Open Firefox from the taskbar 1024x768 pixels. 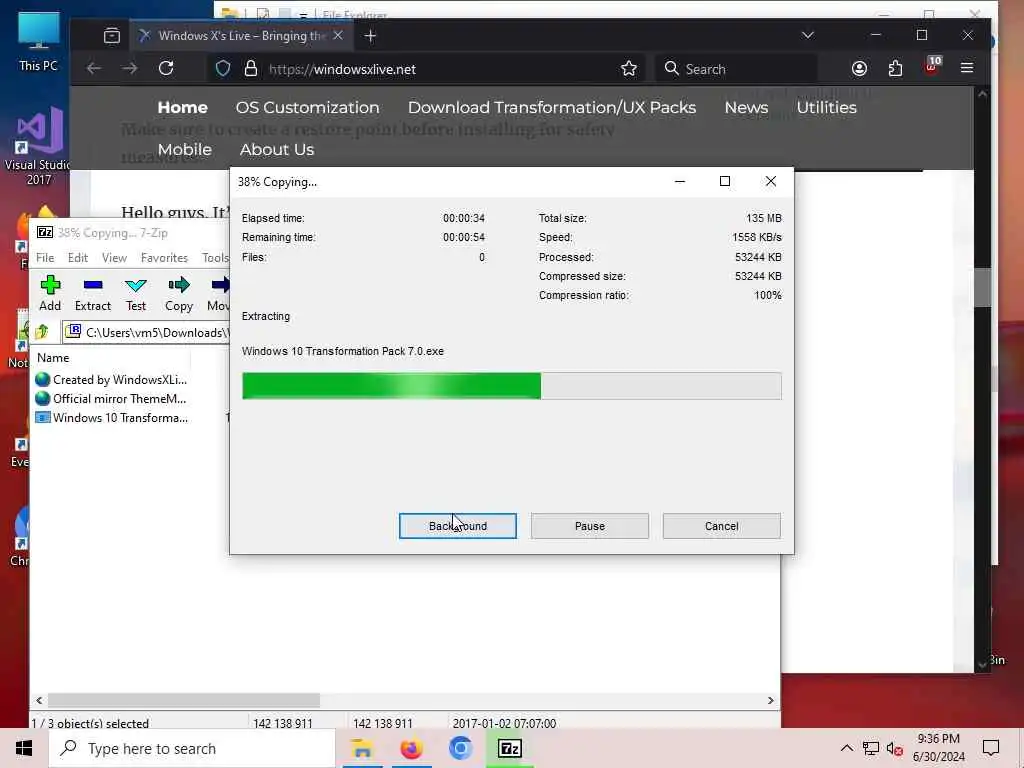tap(411, 748)
